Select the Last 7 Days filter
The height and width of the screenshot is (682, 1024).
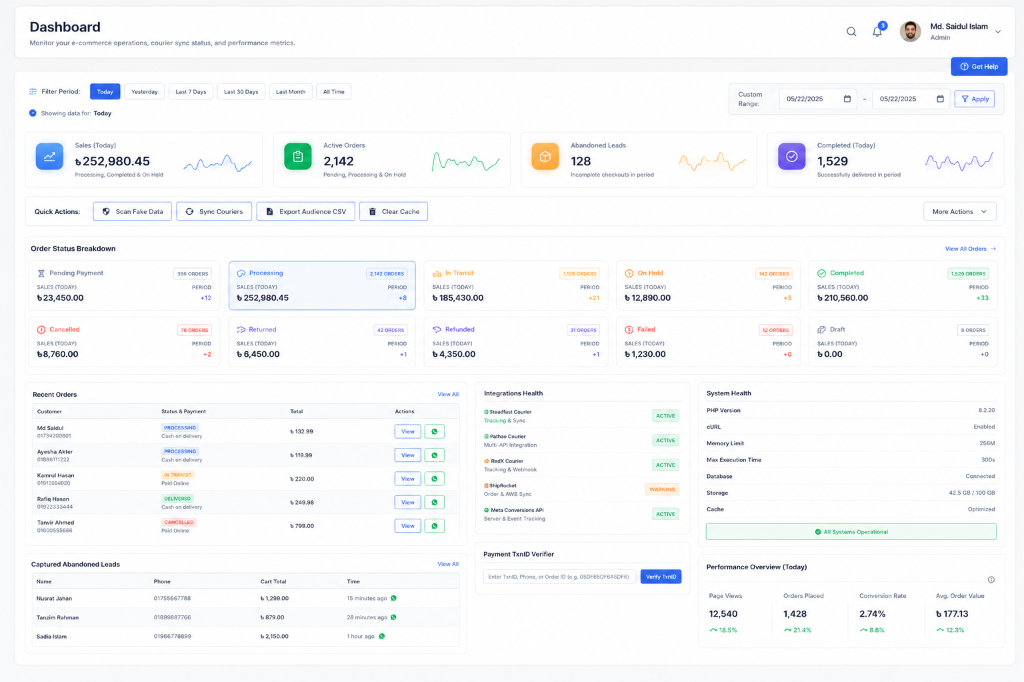[191, 91]
